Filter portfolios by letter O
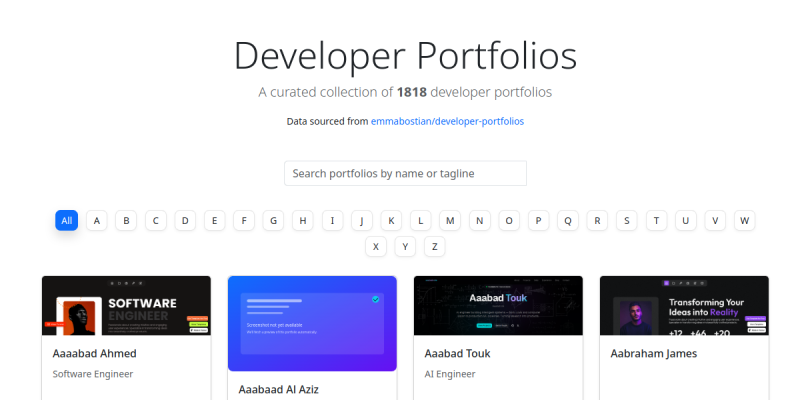Viewport: 800px width, 400px height. (509, 220)
